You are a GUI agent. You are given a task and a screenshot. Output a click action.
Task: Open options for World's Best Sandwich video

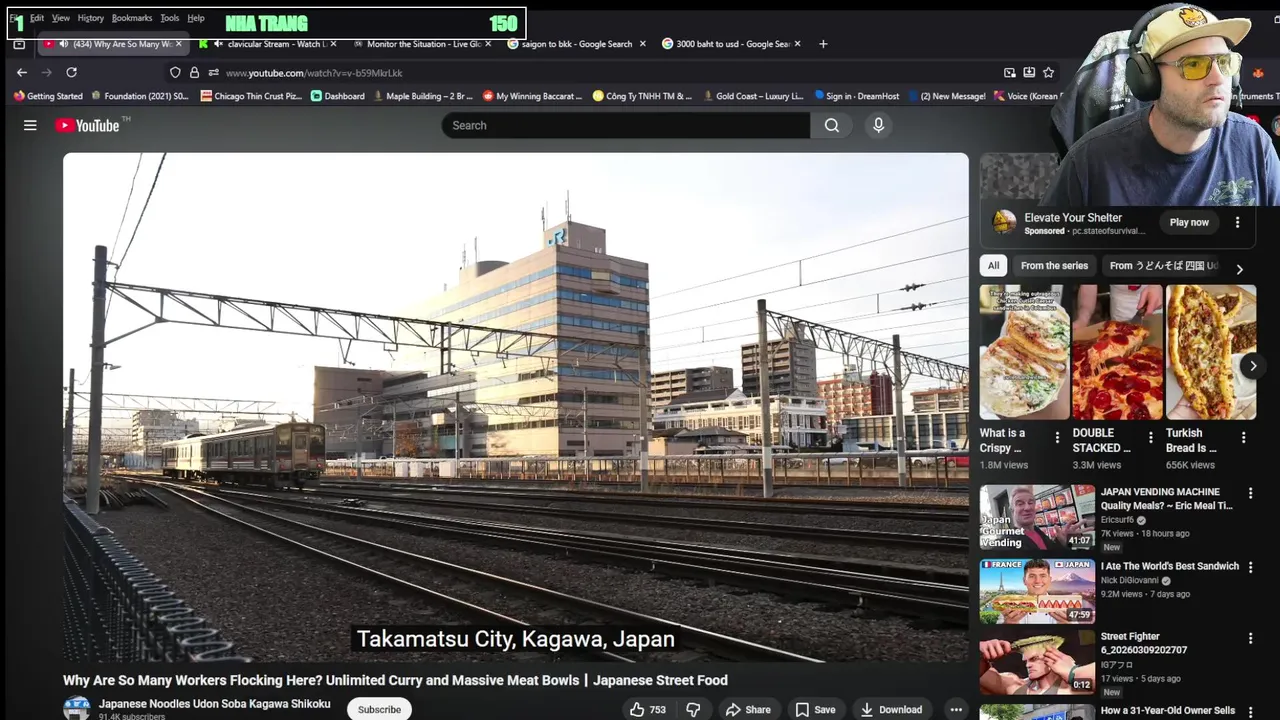[1250, 567]
